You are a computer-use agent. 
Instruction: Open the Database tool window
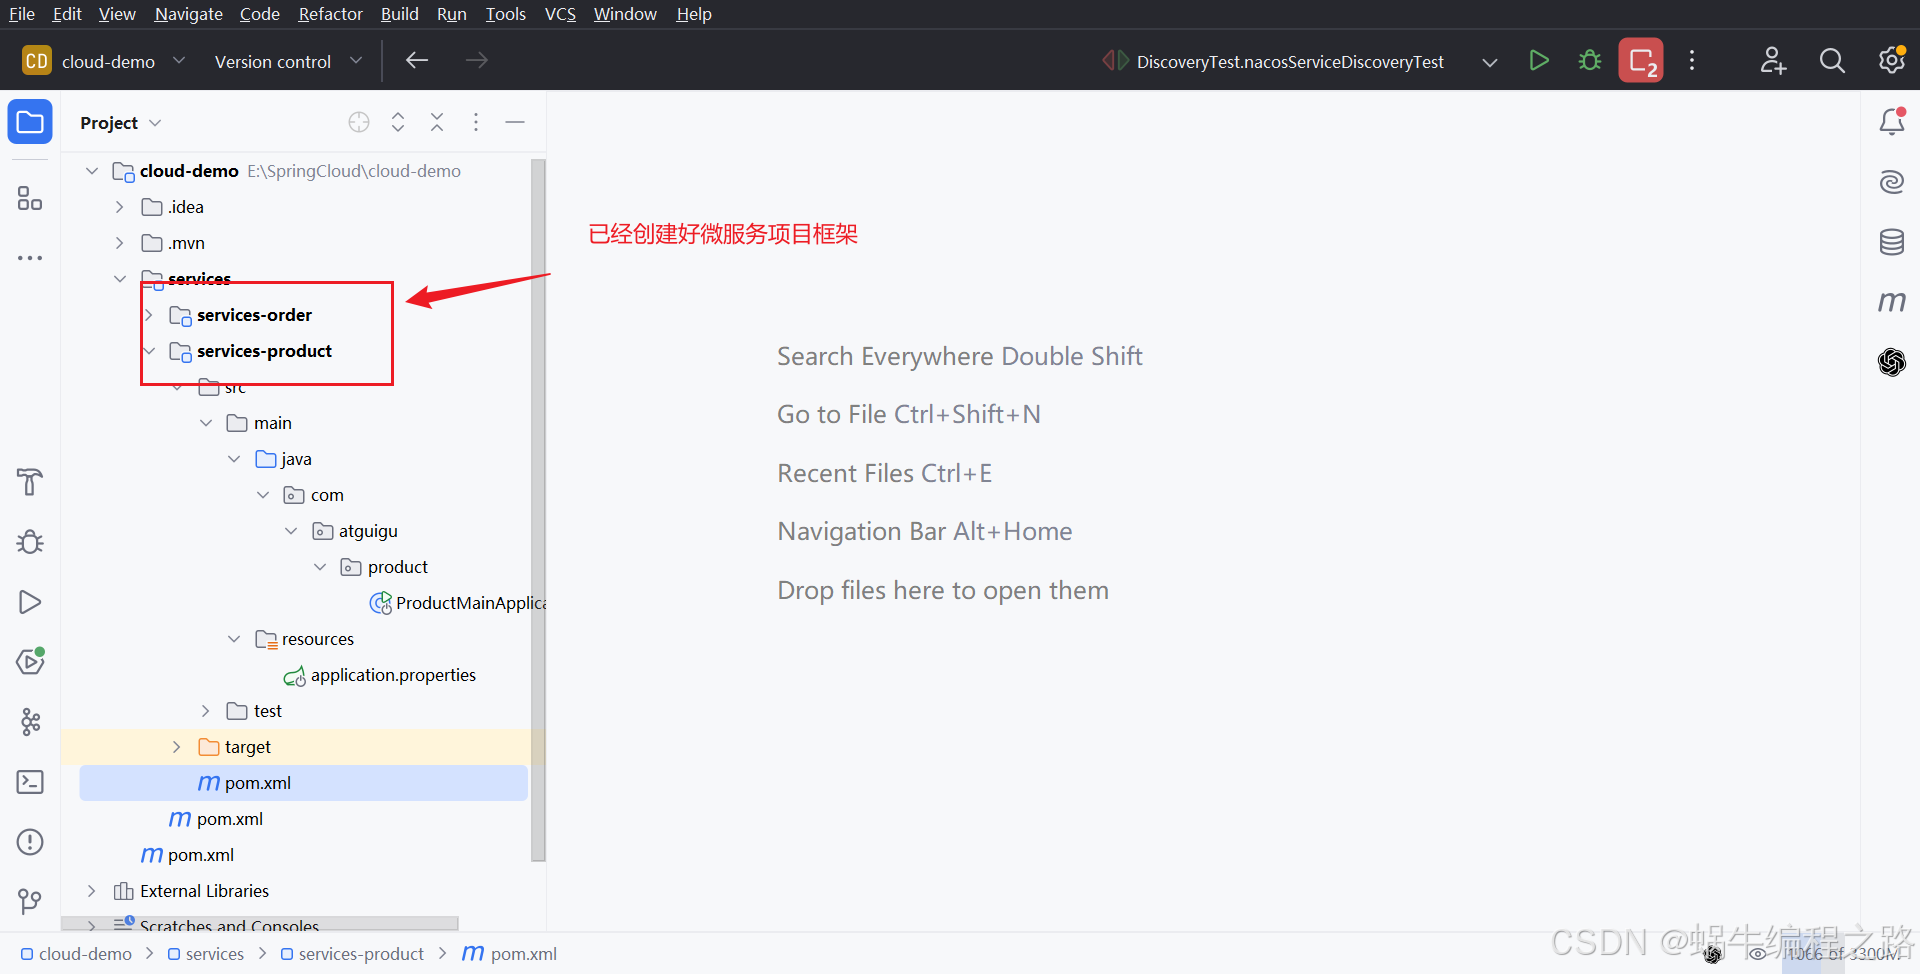tap(1892, 242)
